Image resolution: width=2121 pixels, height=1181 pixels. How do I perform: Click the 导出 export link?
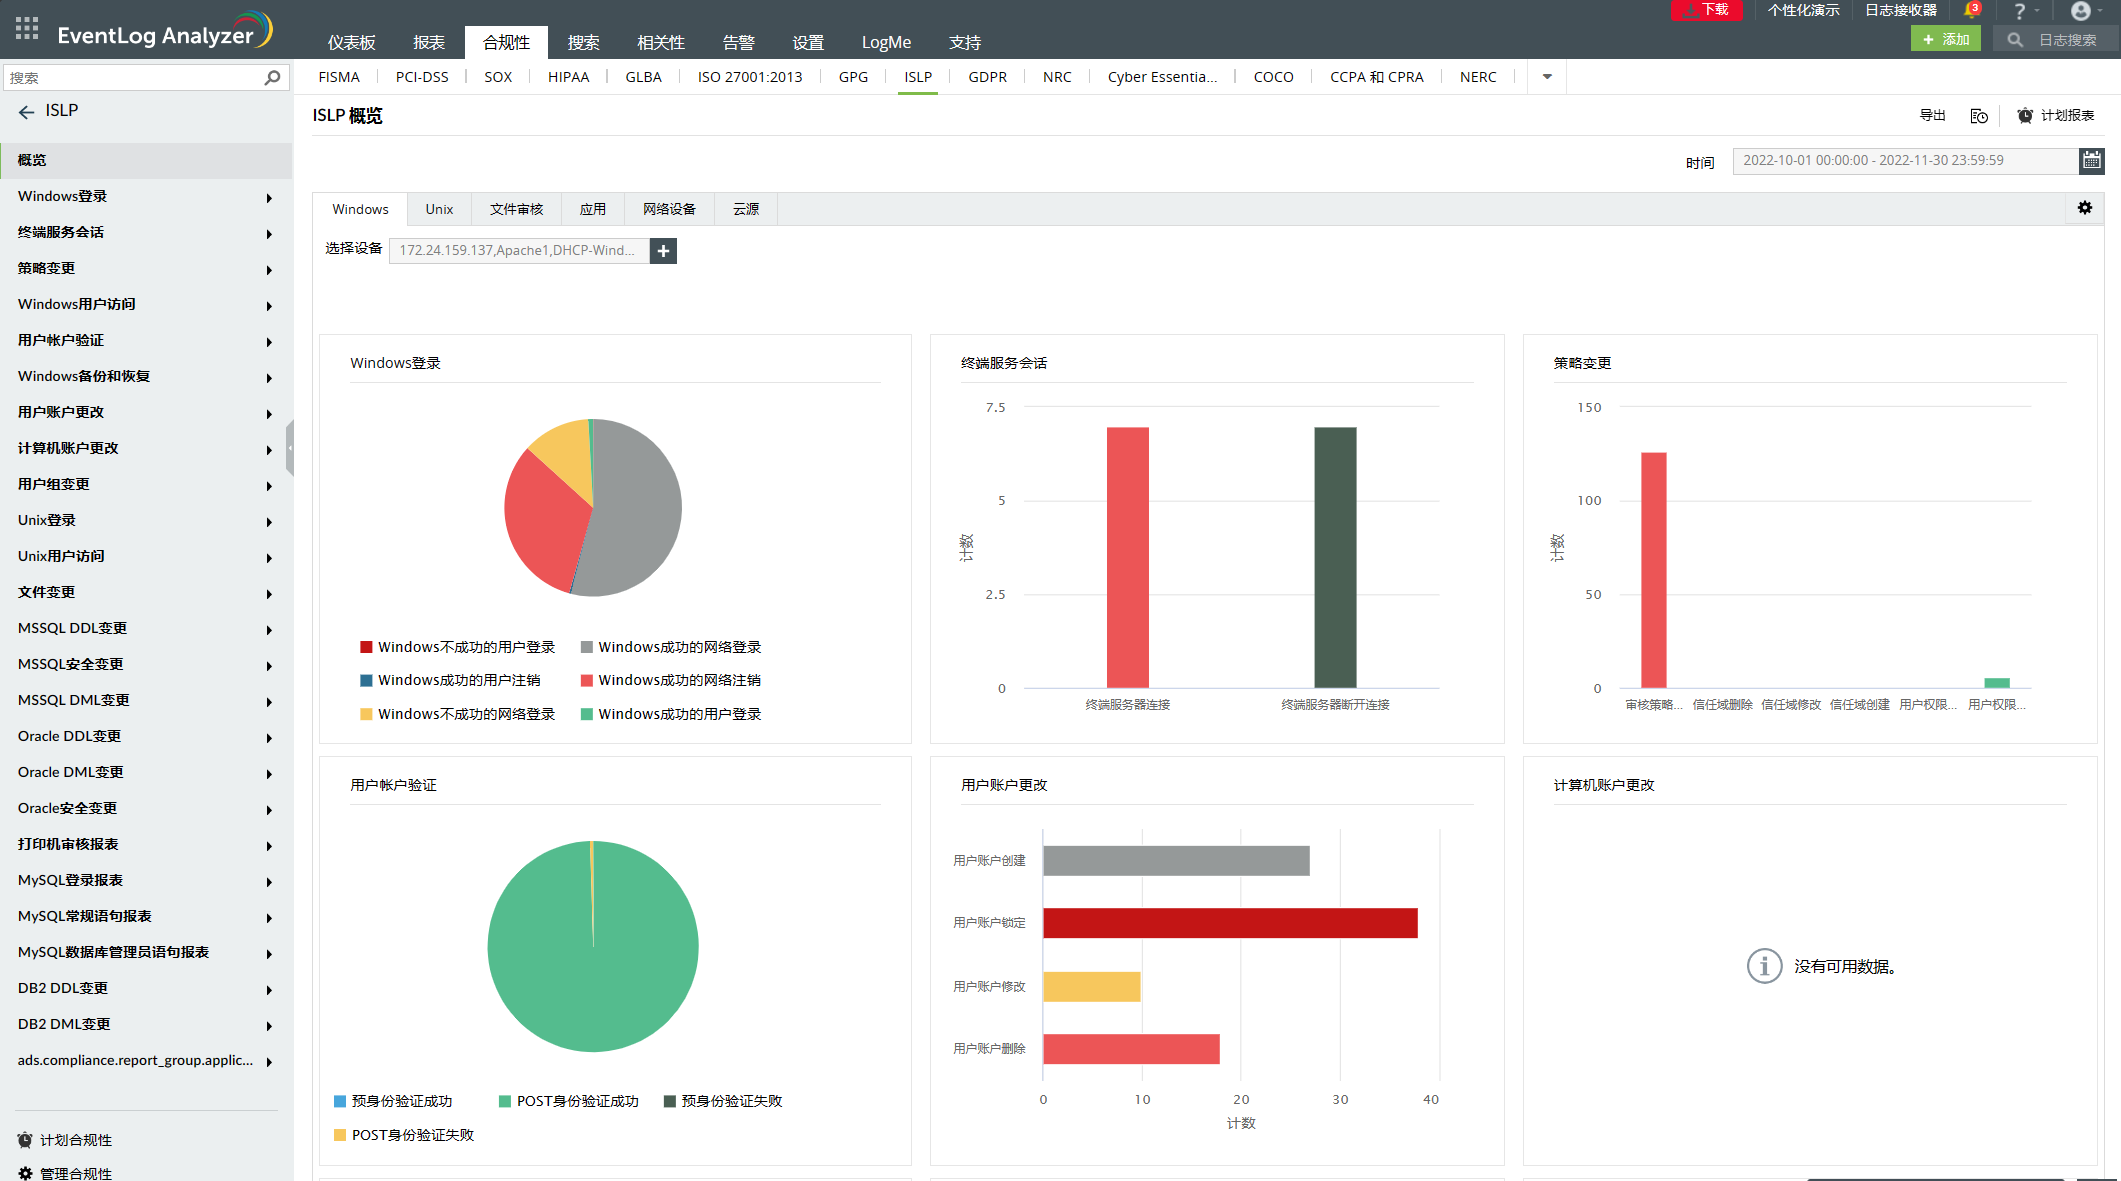click(x=1932, y=116)
